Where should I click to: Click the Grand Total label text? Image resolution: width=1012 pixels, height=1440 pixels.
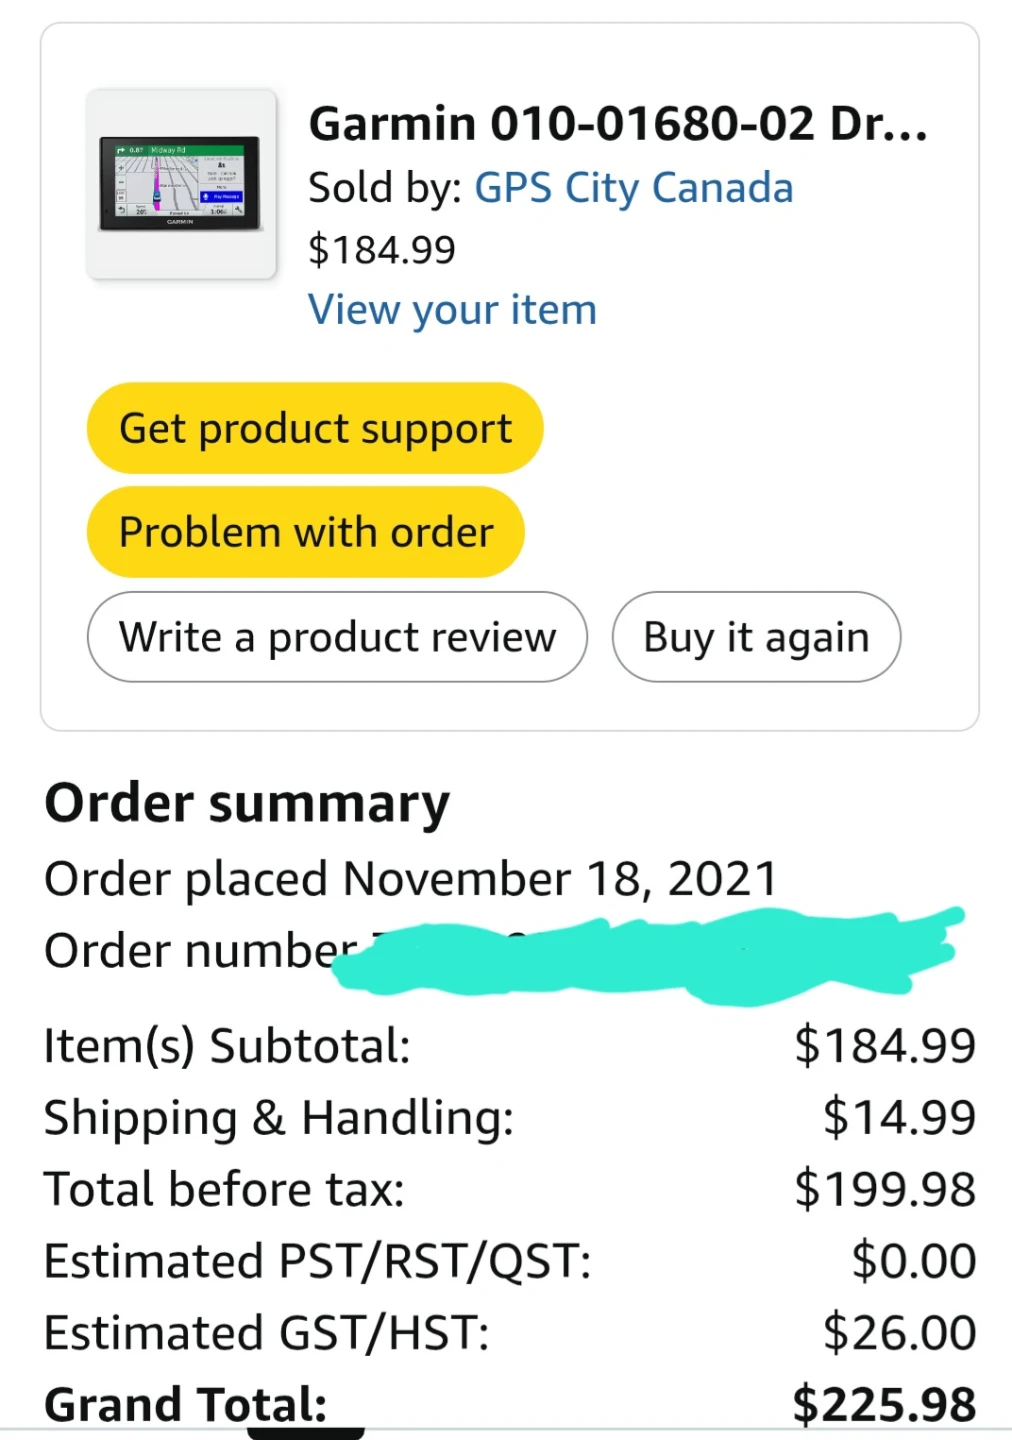coord(186,1405)
